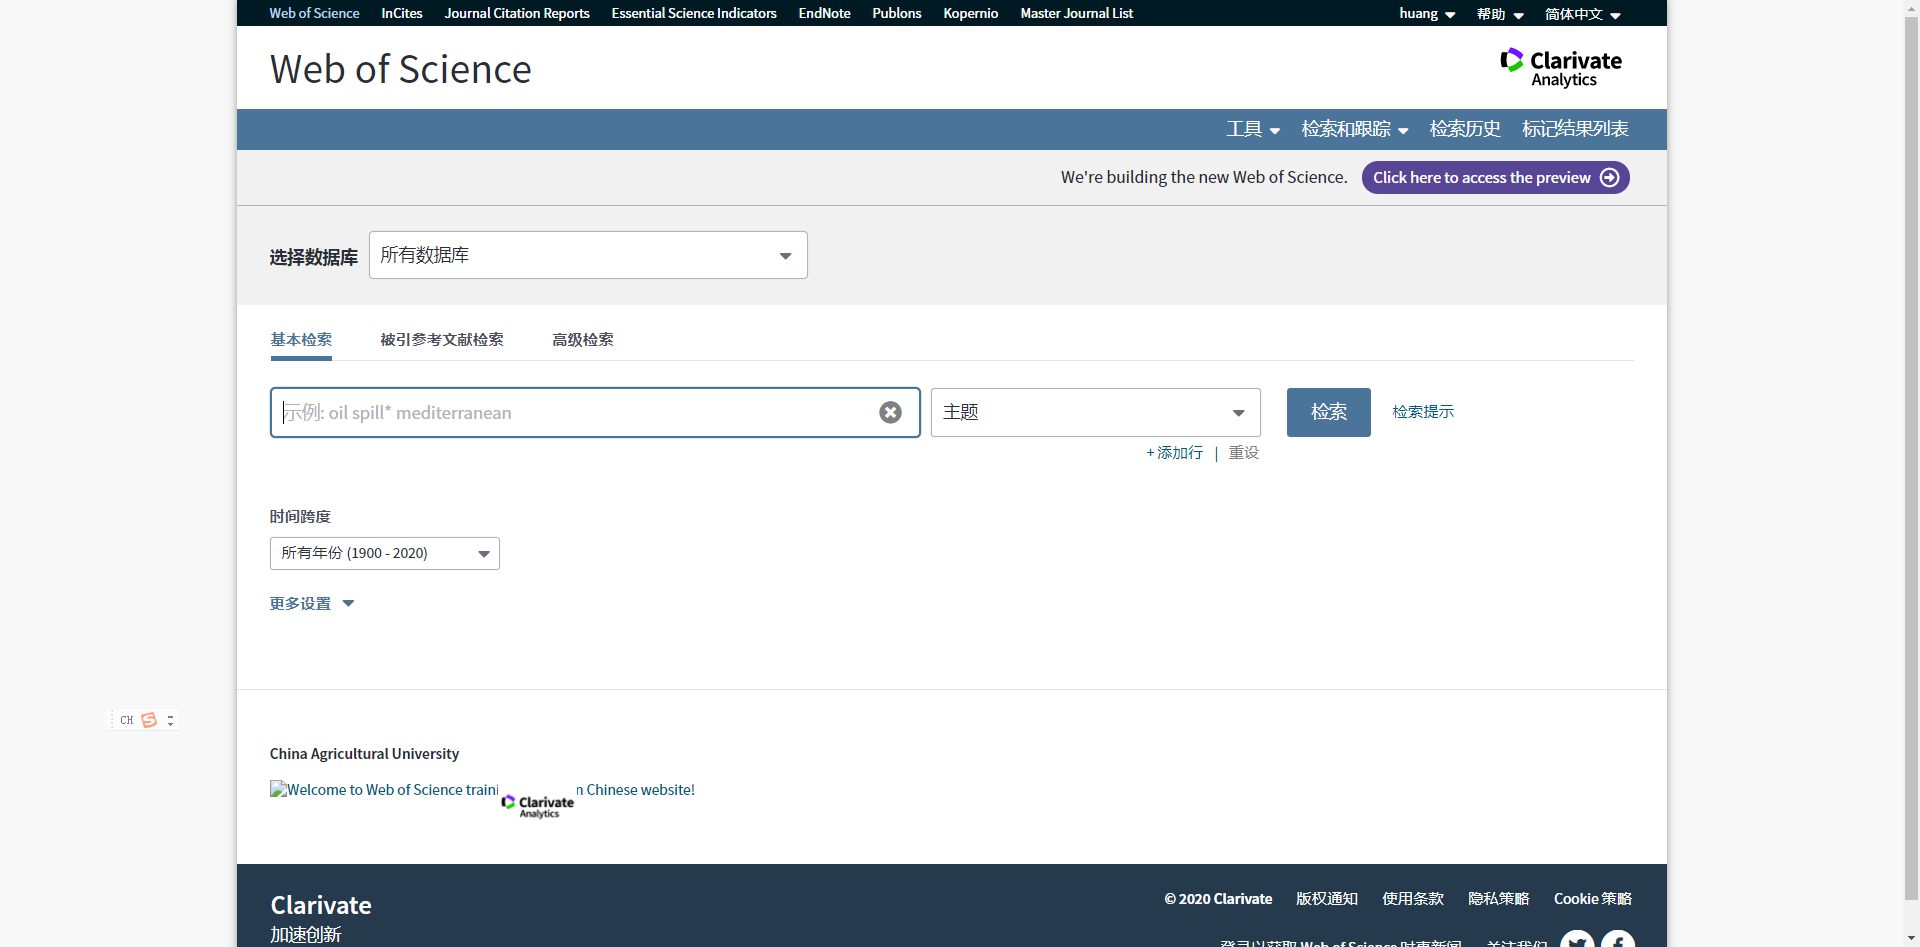Click the Clarivate footer logo text
Image resolution: width=1920 pixels, height=947 pixels.
(321, 905)
